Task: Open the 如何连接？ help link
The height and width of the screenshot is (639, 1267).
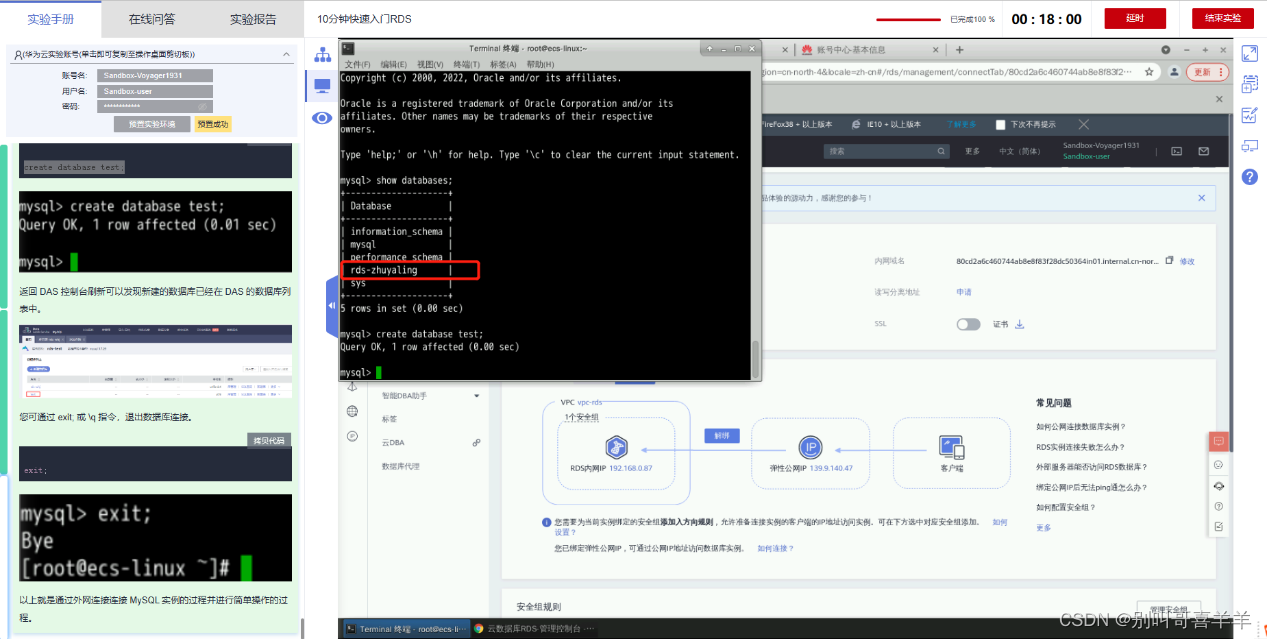Action: point(776,548)
